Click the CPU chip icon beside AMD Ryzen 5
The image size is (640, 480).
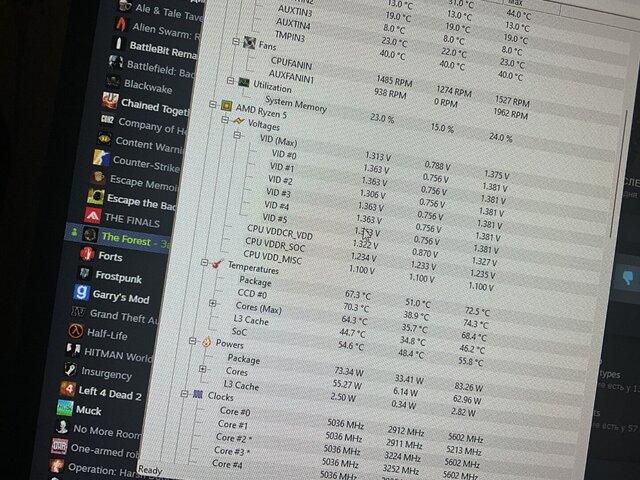pos(225,106)
